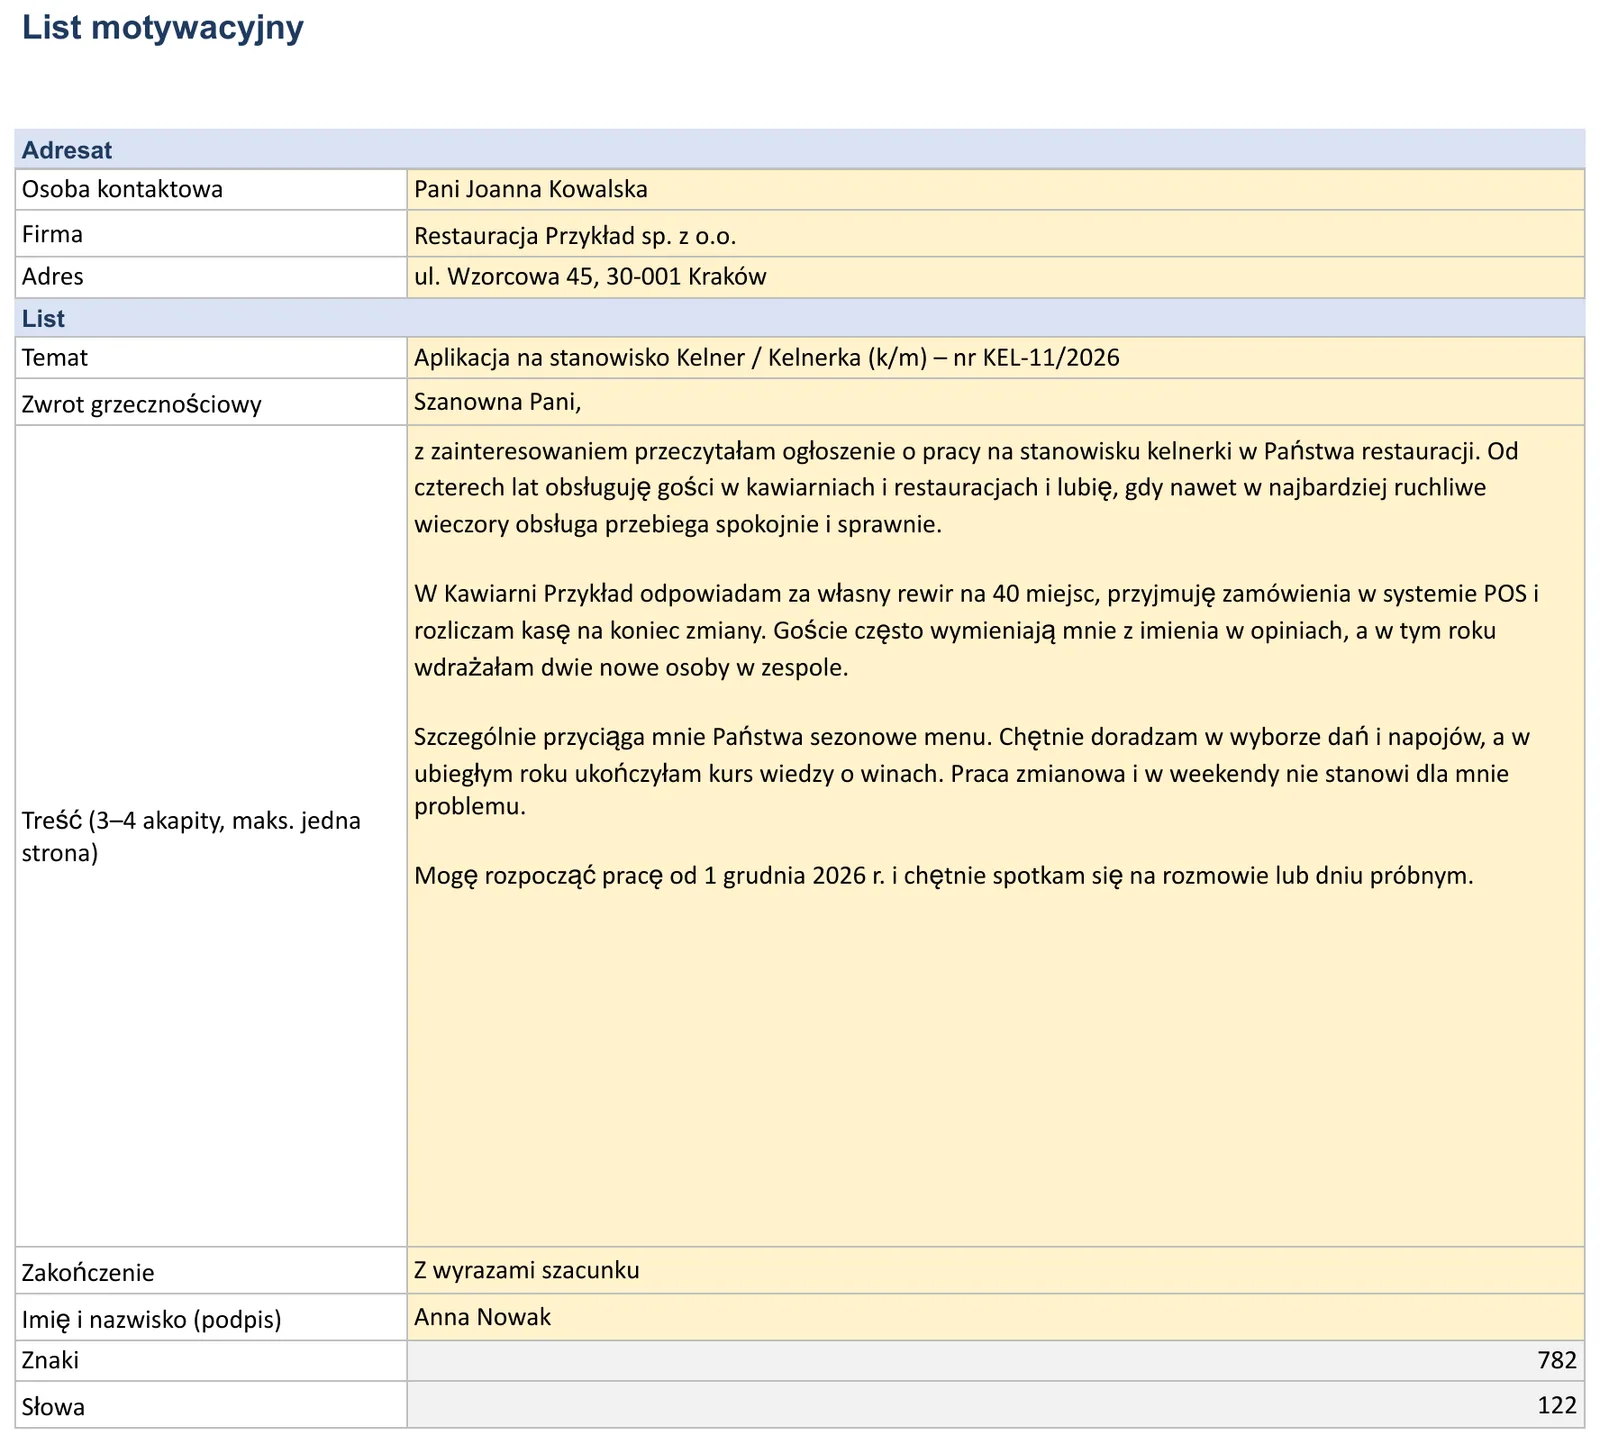Select the 'Adresat' section header
This screenshot has height=1443, width=1600.
coord(800,150)
